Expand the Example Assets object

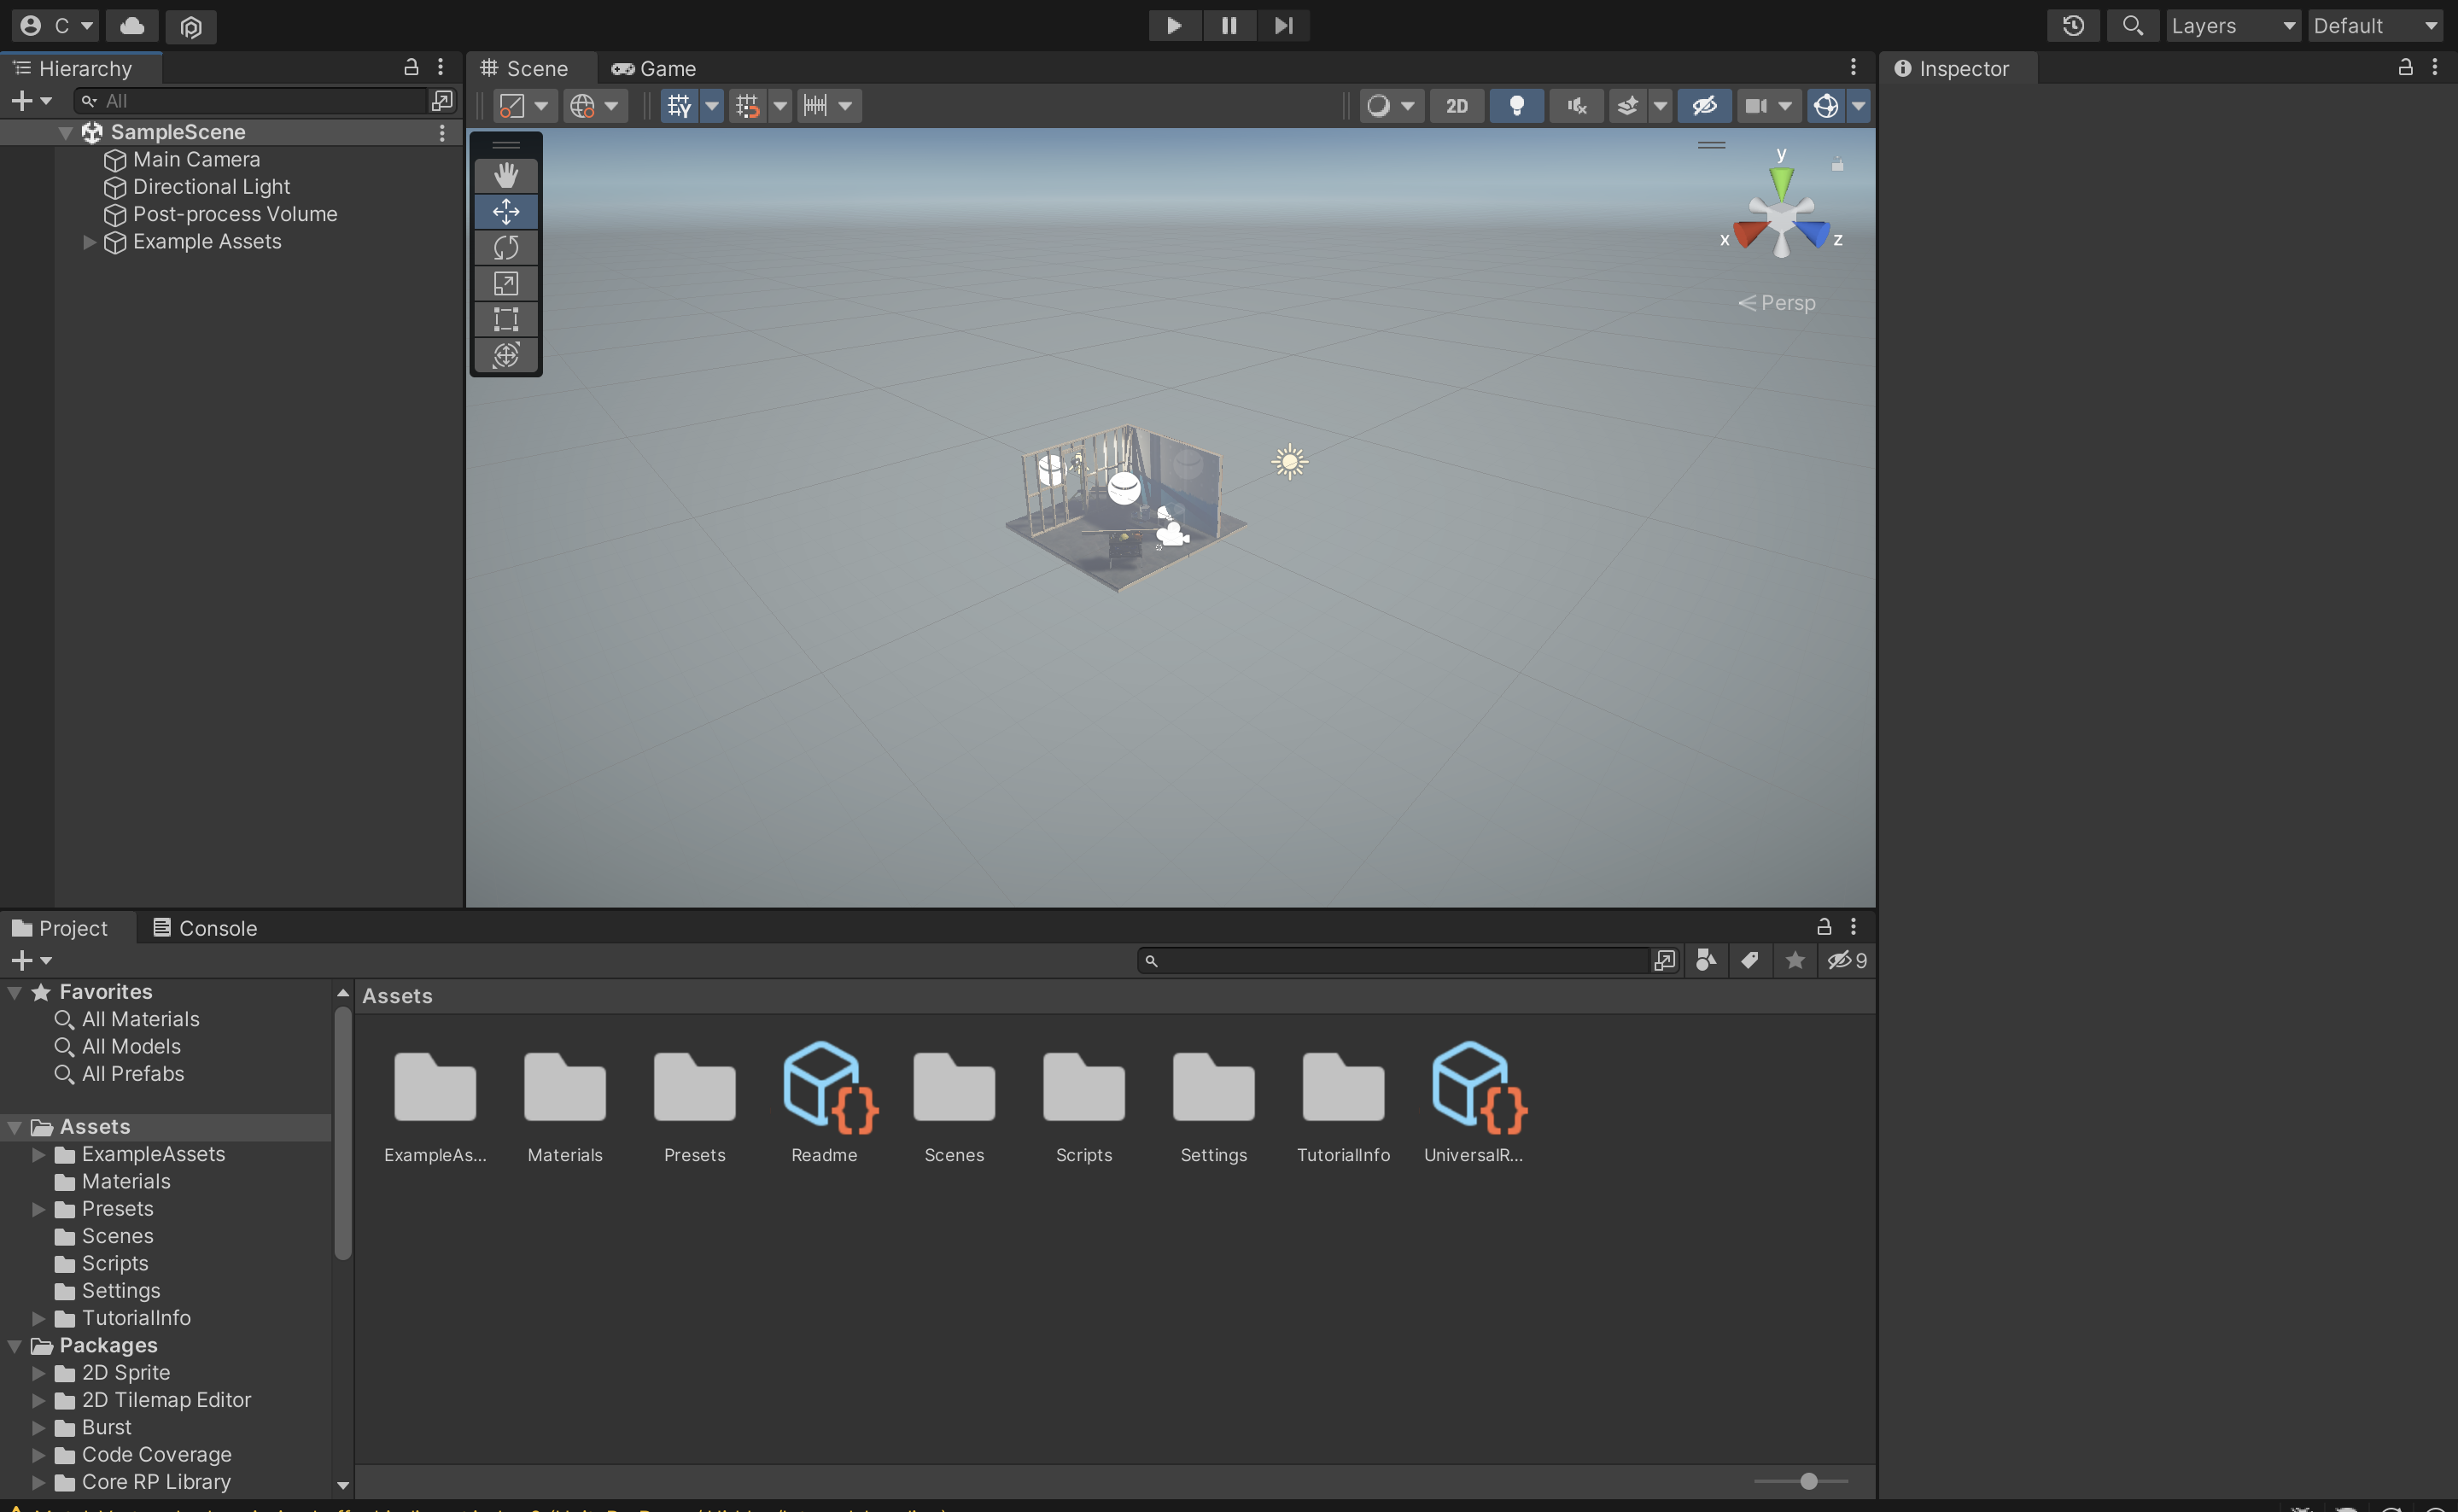coord(89,242)
